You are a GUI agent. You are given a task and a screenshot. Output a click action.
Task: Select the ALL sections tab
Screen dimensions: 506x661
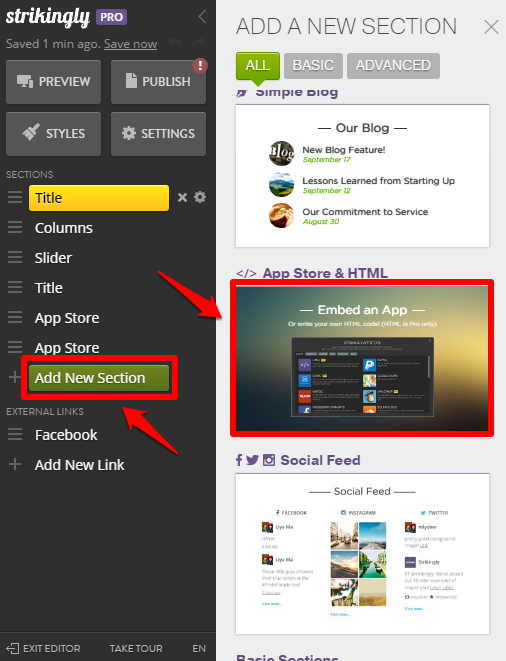pyautogui.click(x=258, y=66)
